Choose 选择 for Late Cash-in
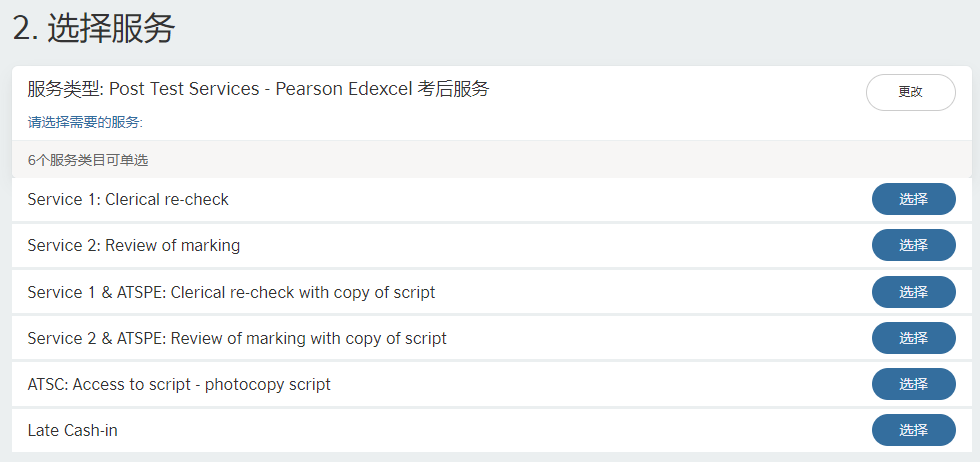The width and height of the screenshot is (980, 462). (914, 430)
